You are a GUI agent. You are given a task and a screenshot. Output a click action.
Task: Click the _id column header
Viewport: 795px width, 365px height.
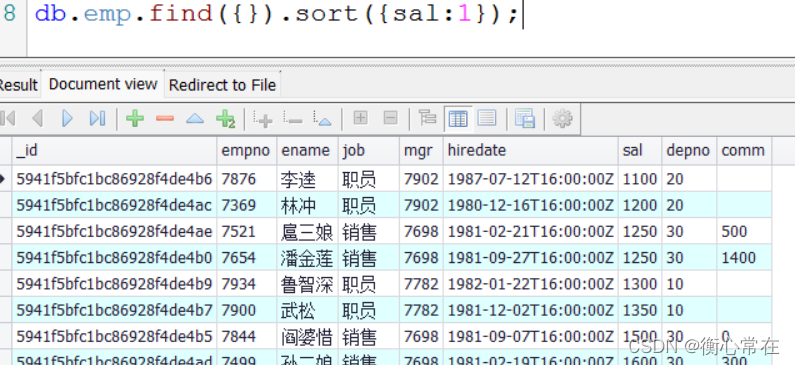click(x=115, y=151)
